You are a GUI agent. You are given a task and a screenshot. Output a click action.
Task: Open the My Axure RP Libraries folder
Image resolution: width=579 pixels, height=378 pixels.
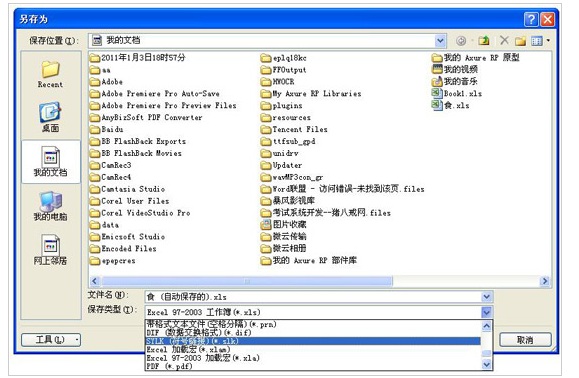pyautogui.click(x=311, y=94)
